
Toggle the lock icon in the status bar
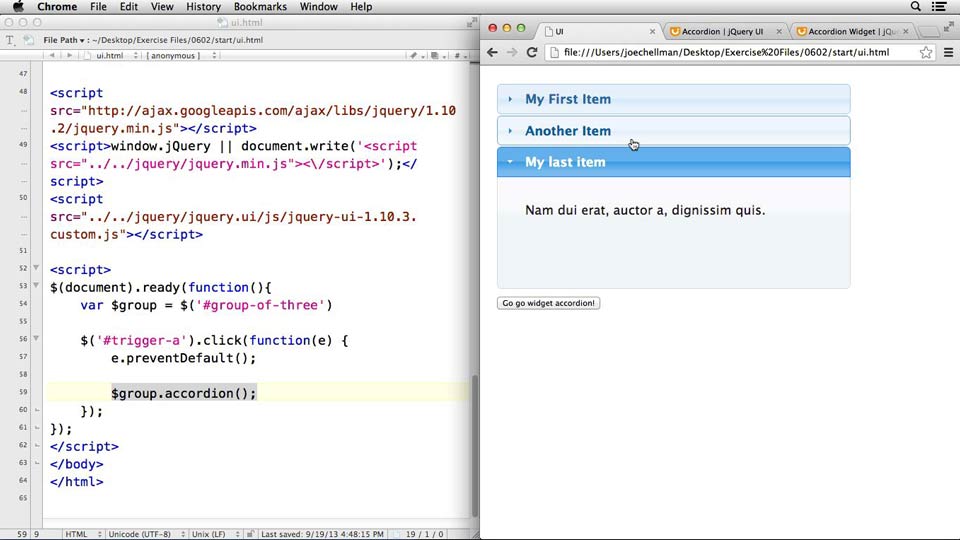coord(250,534)
